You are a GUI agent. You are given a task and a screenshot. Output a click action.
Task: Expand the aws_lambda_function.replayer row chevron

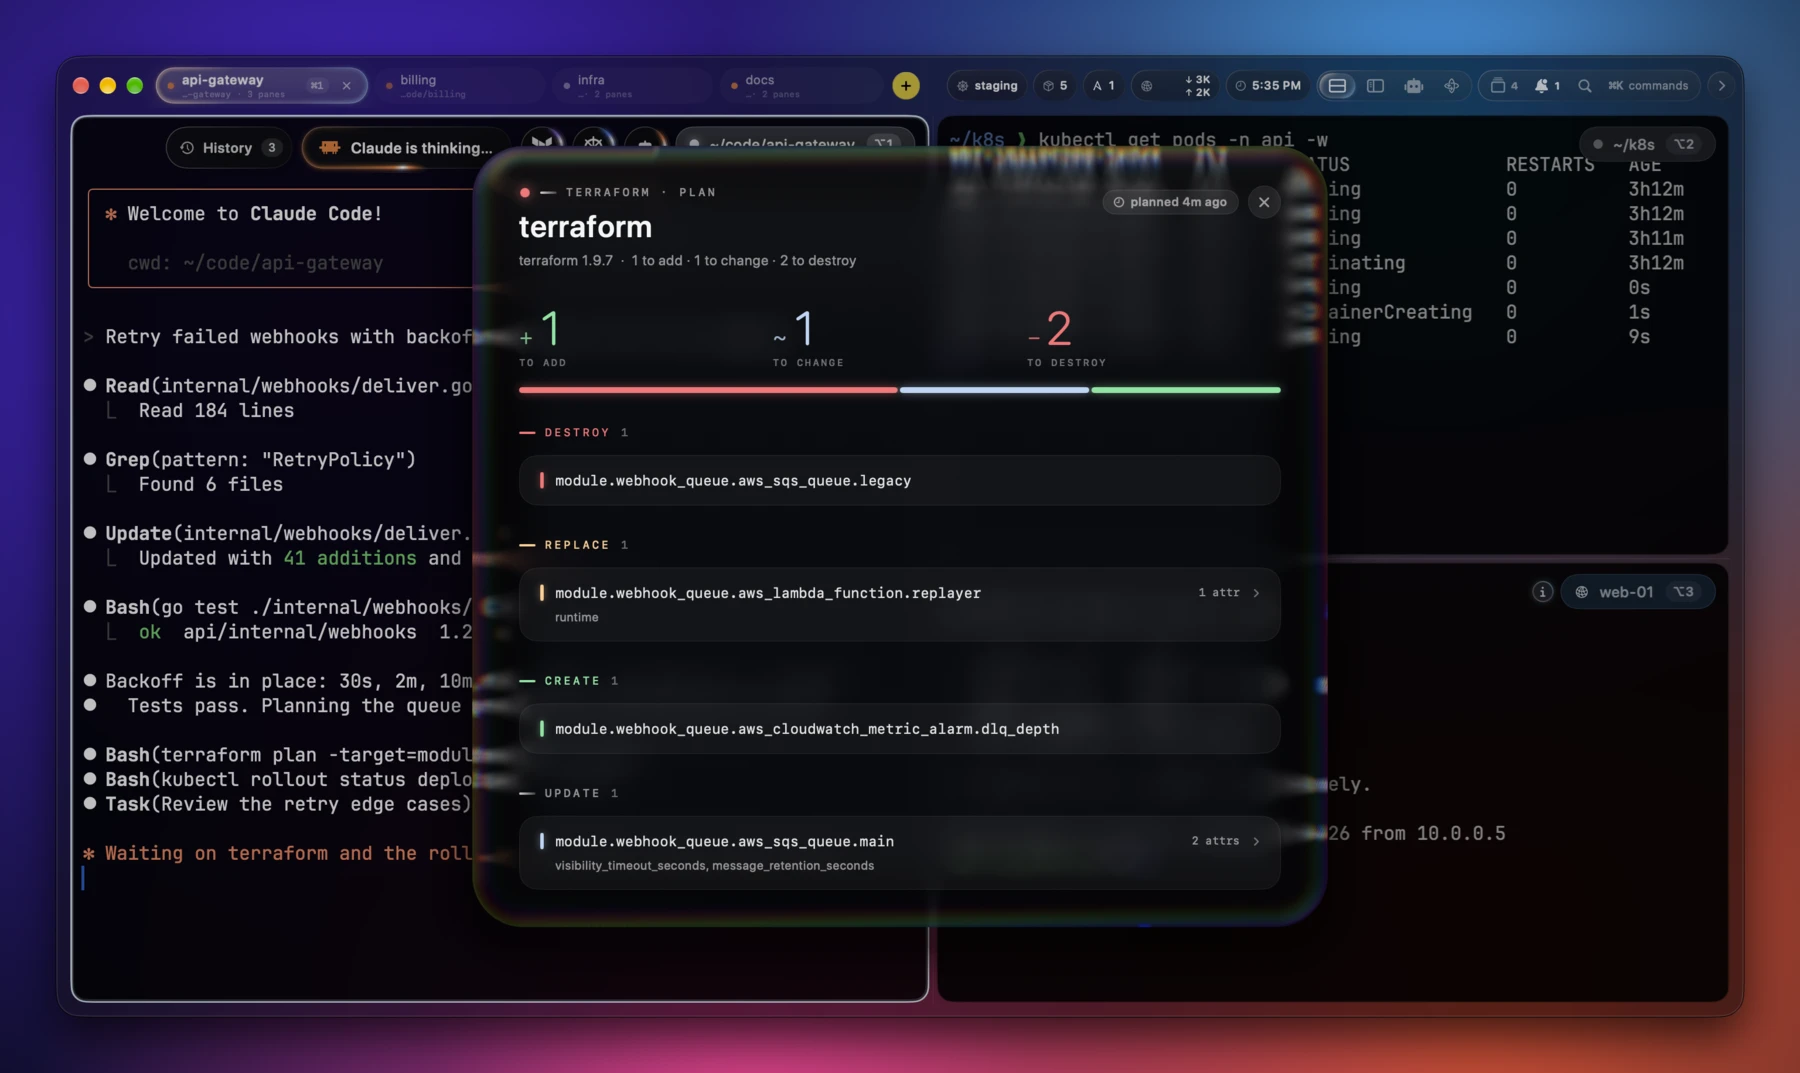(x=1256, y=593)
